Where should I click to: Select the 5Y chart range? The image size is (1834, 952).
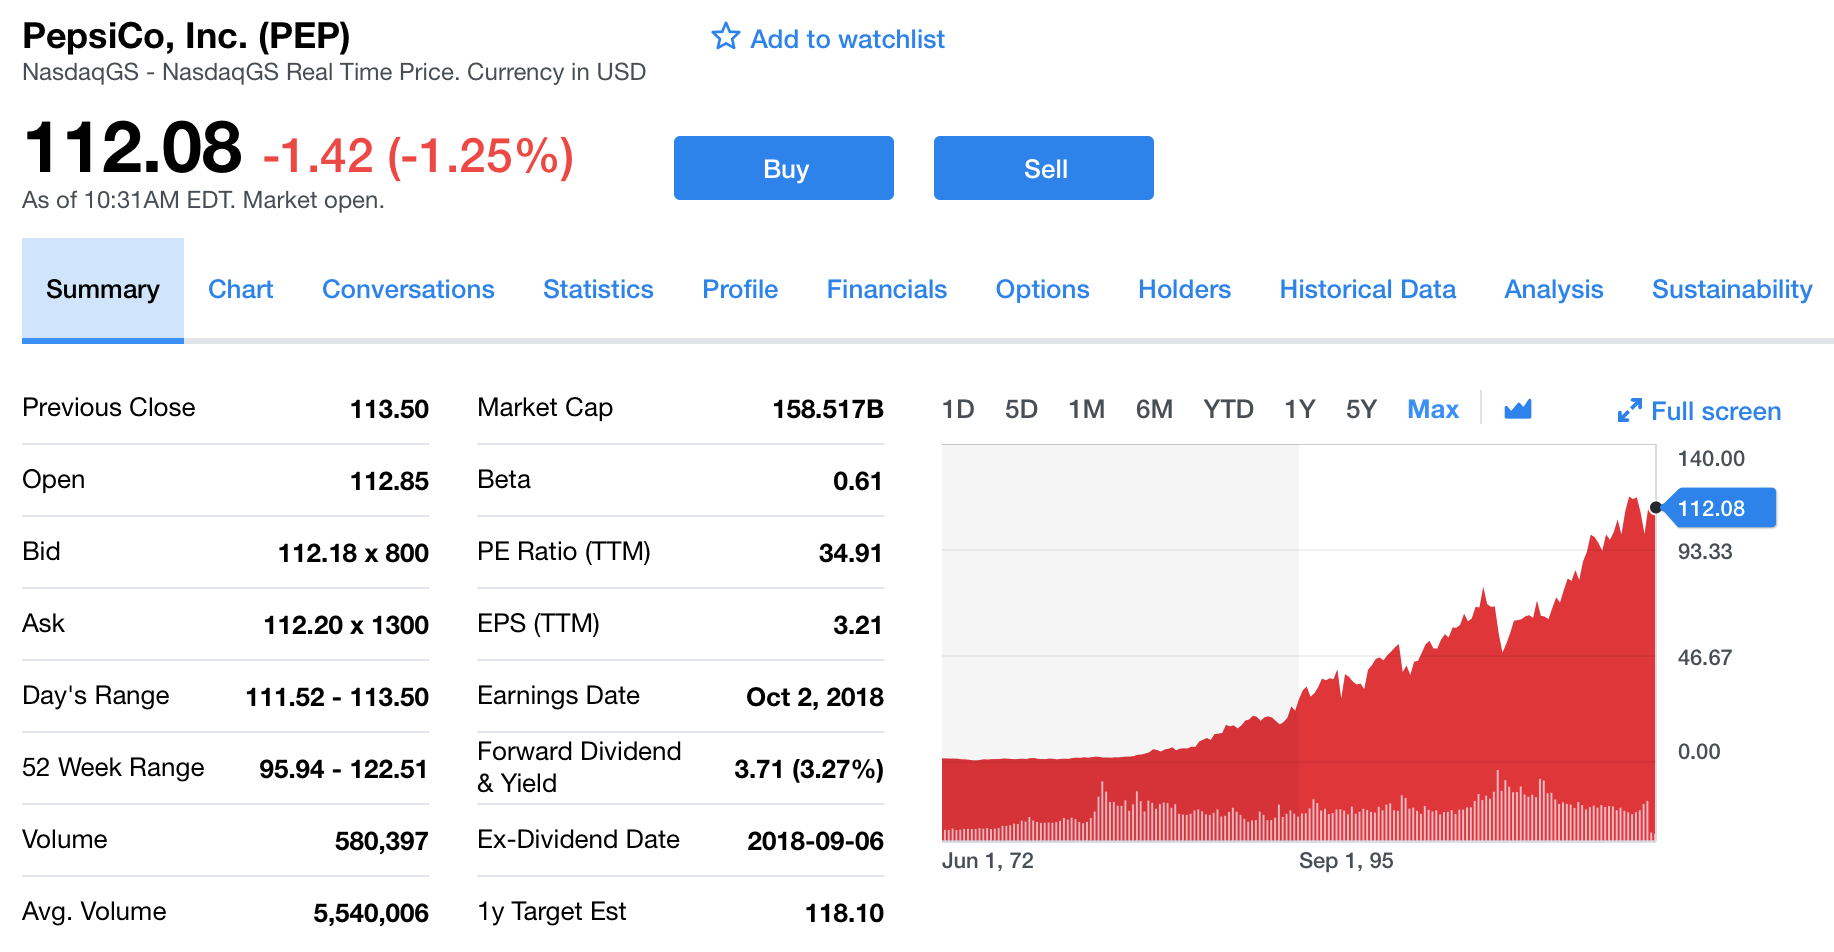(1360, 409)
